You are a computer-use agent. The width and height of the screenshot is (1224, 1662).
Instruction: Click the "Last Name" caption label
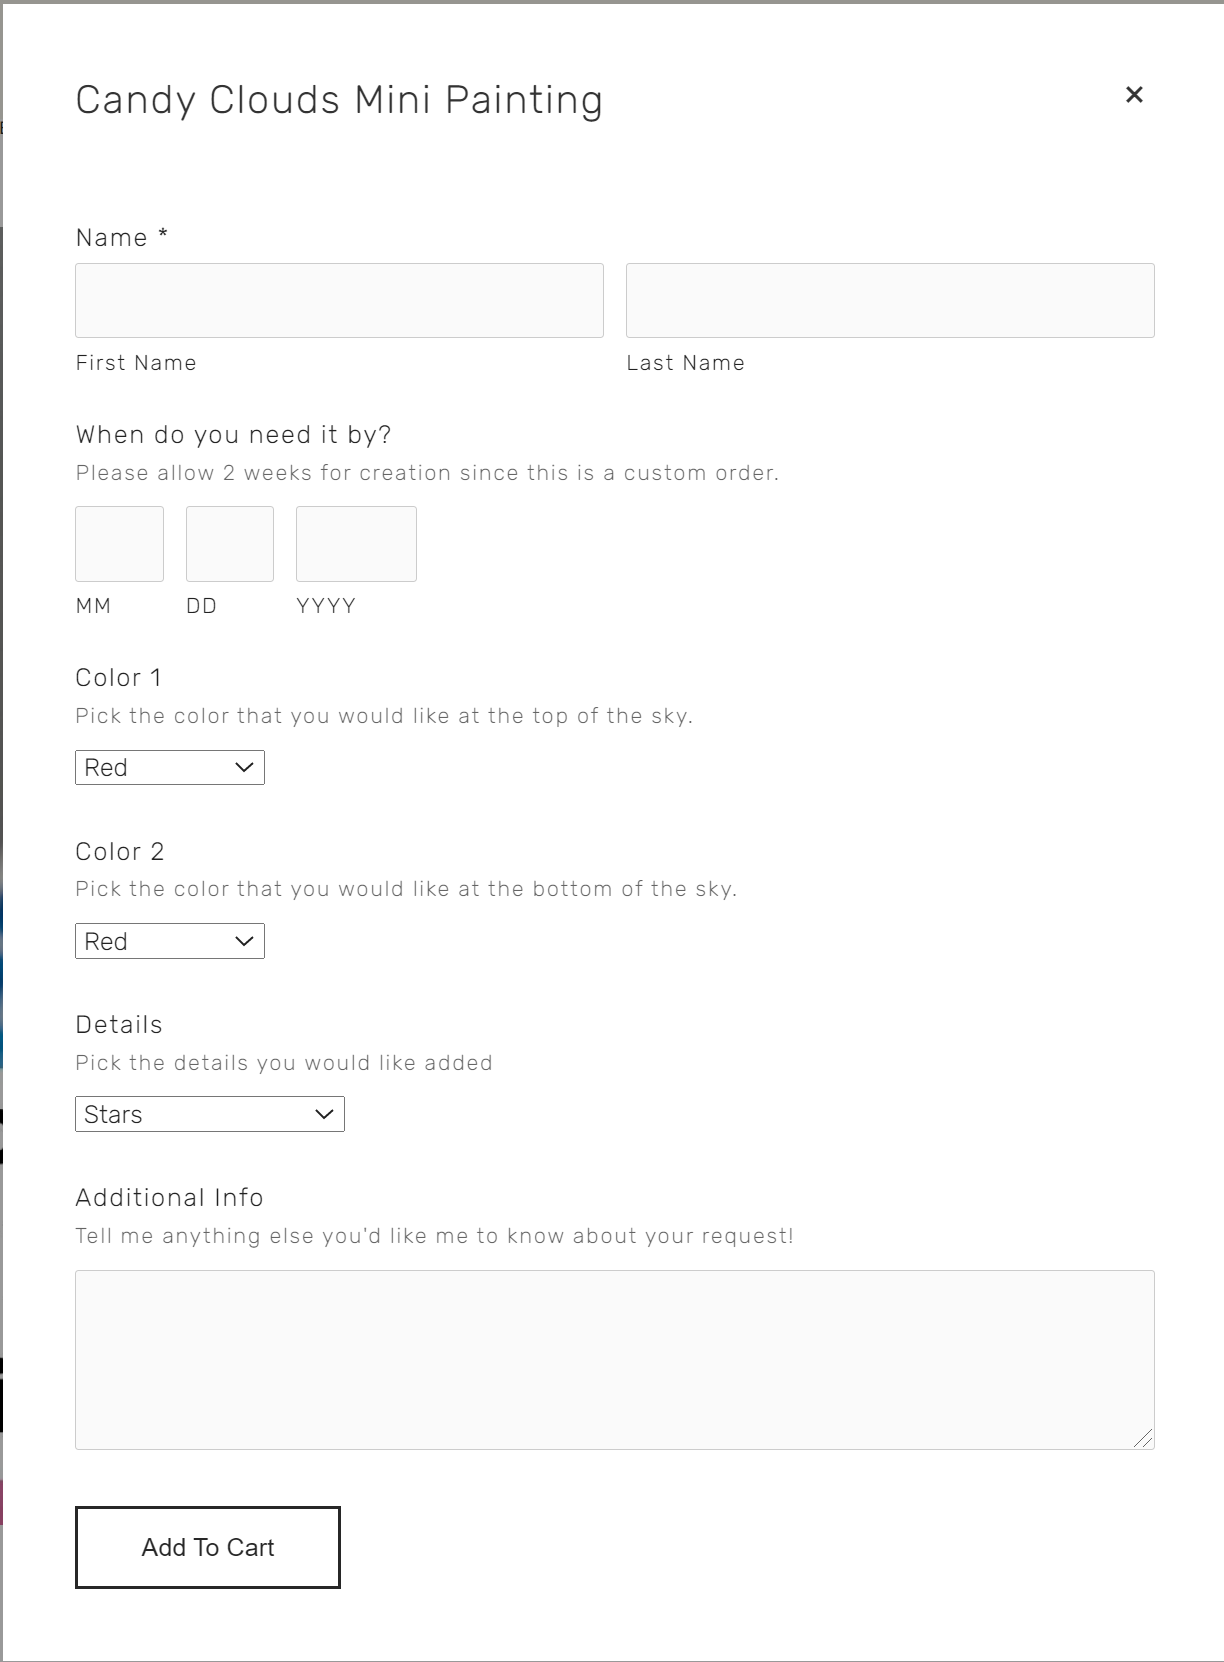click(x=685, y=363)
